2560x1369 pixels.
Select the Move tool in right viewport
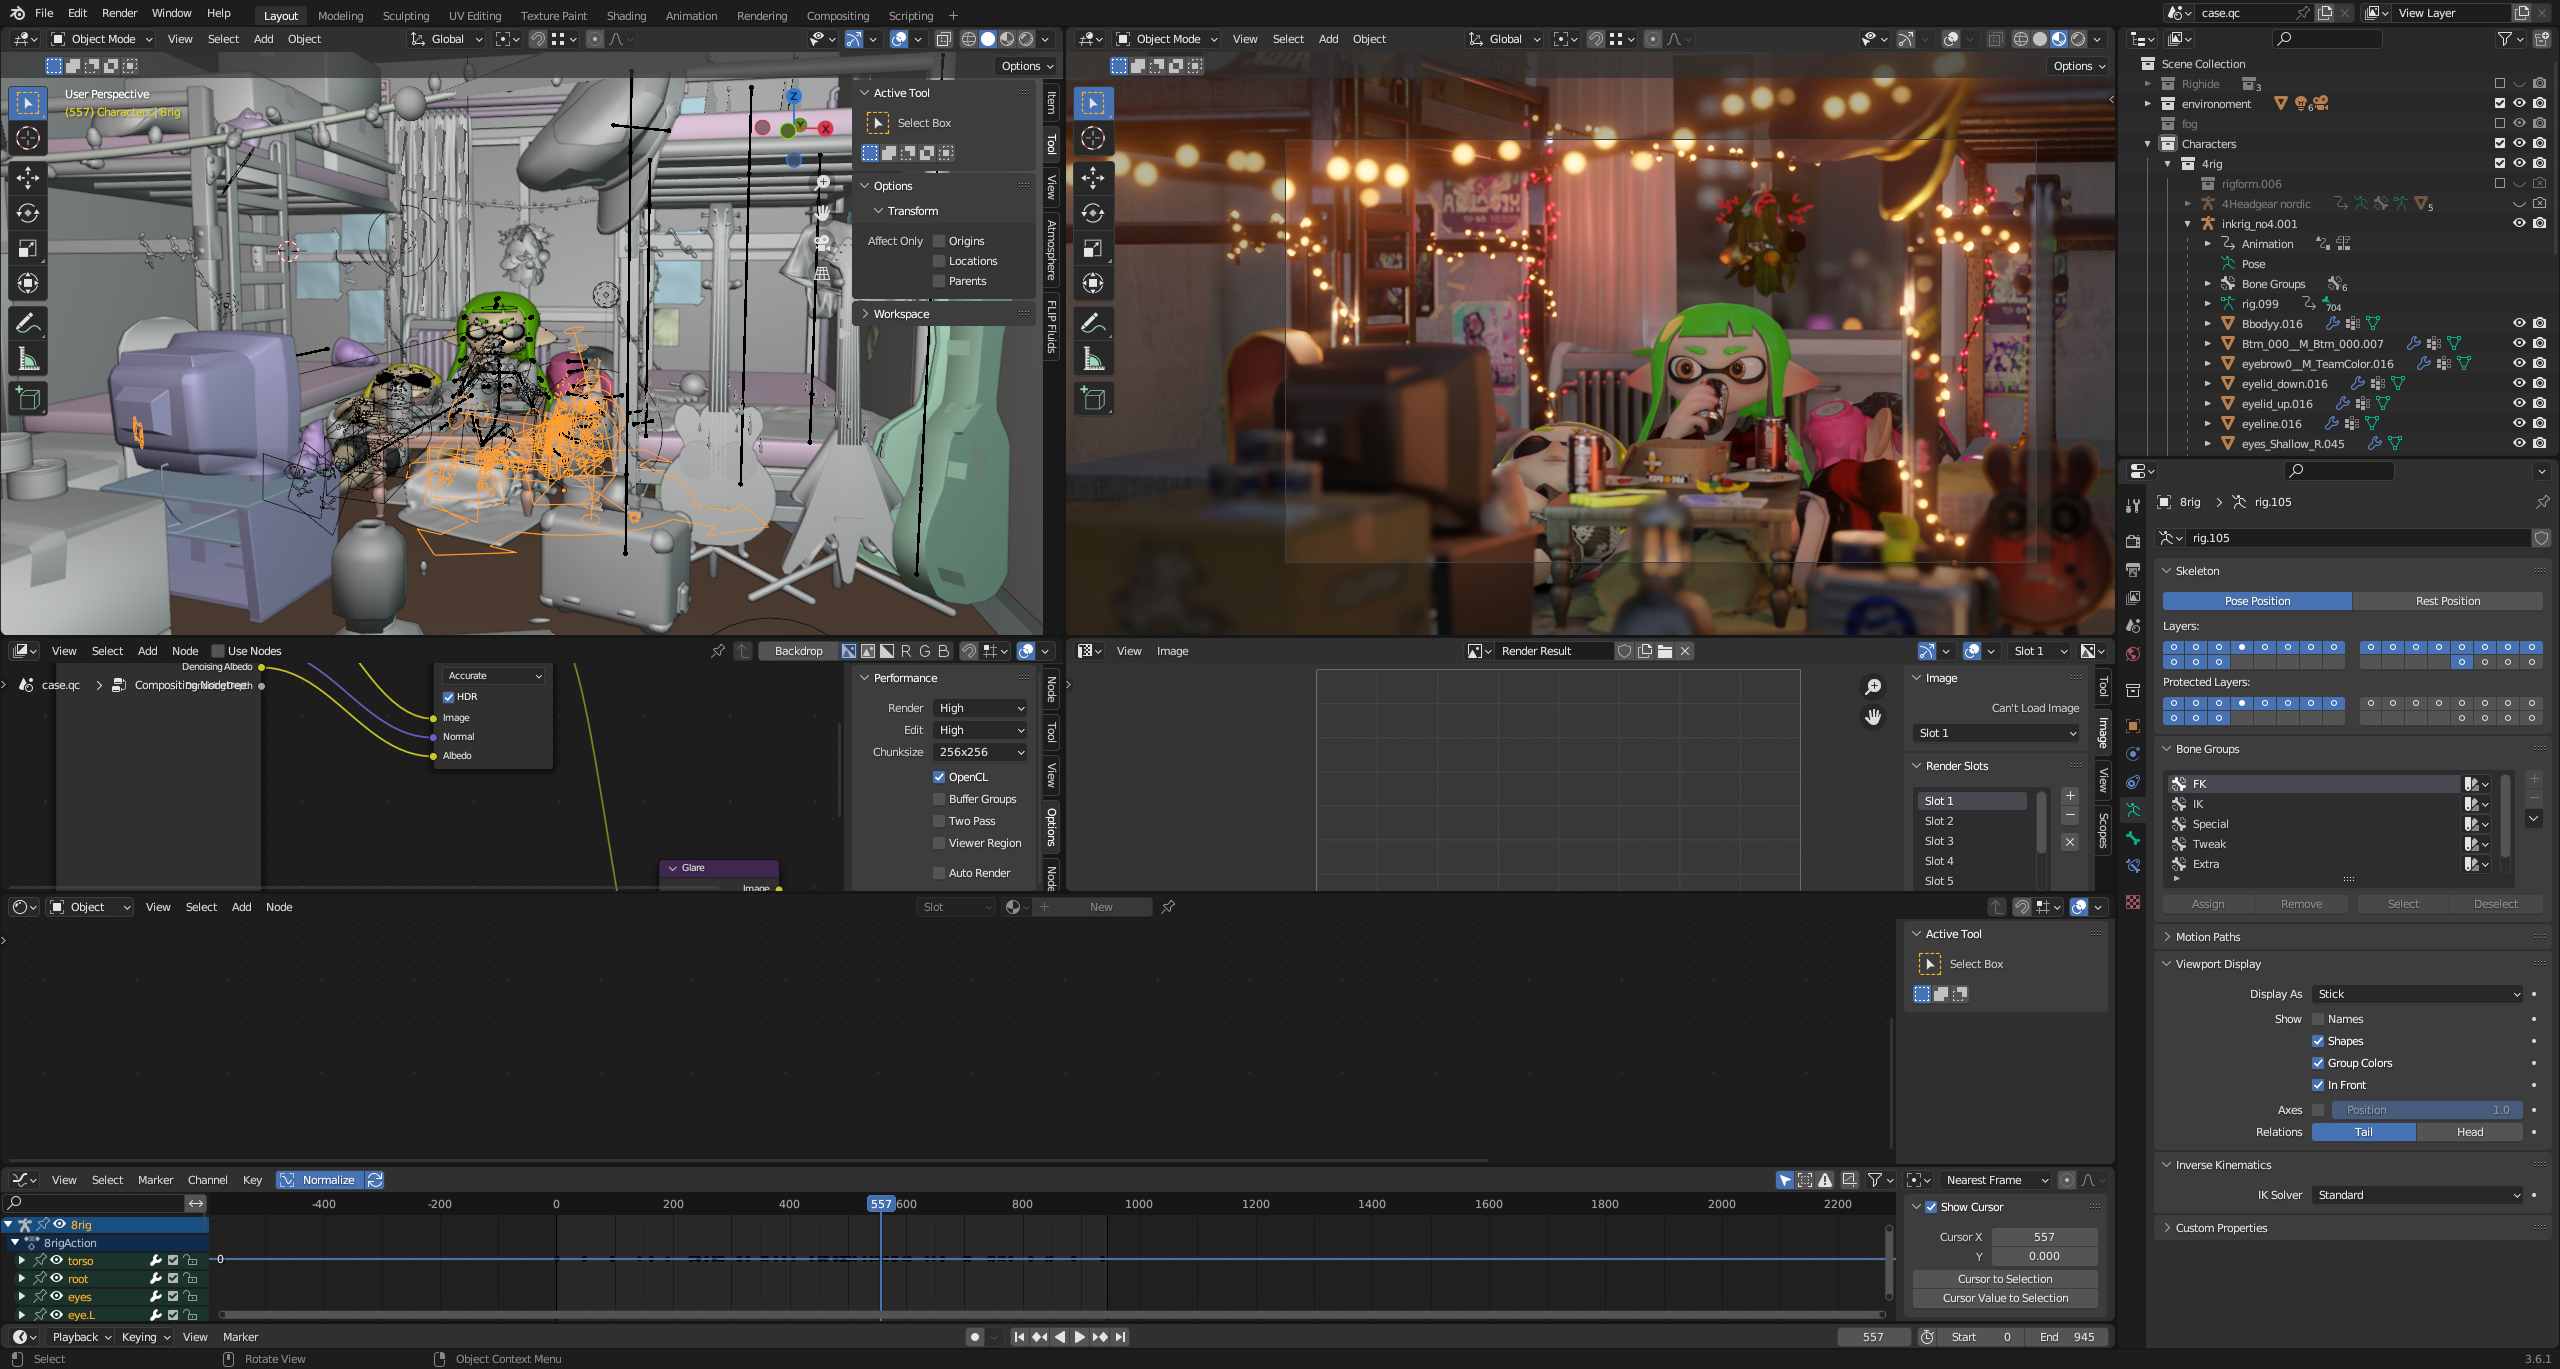tap(1093, 178)
